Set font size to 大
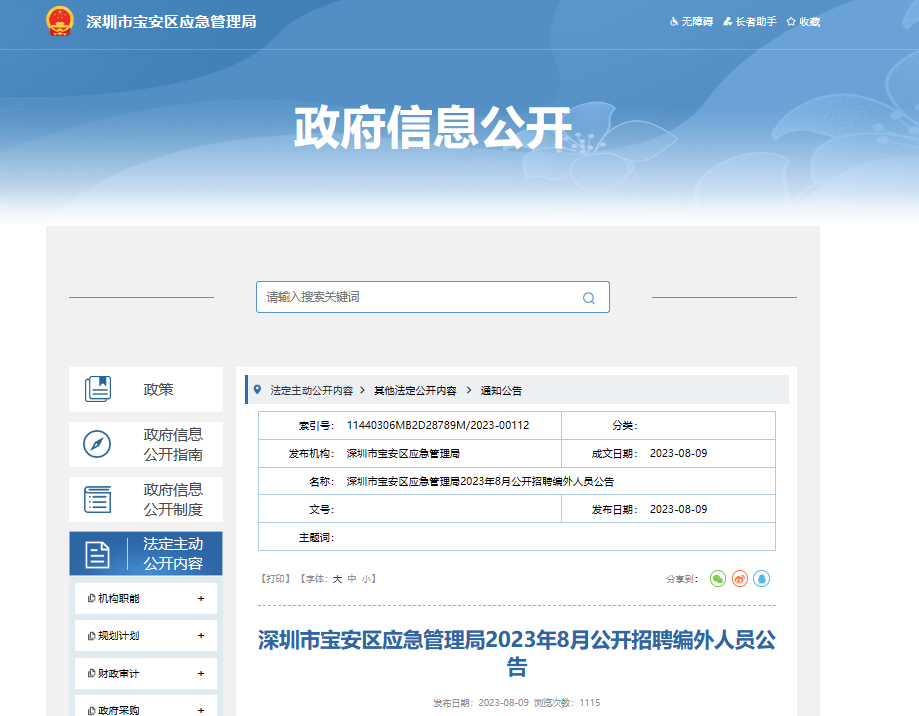 click(337, 579)
